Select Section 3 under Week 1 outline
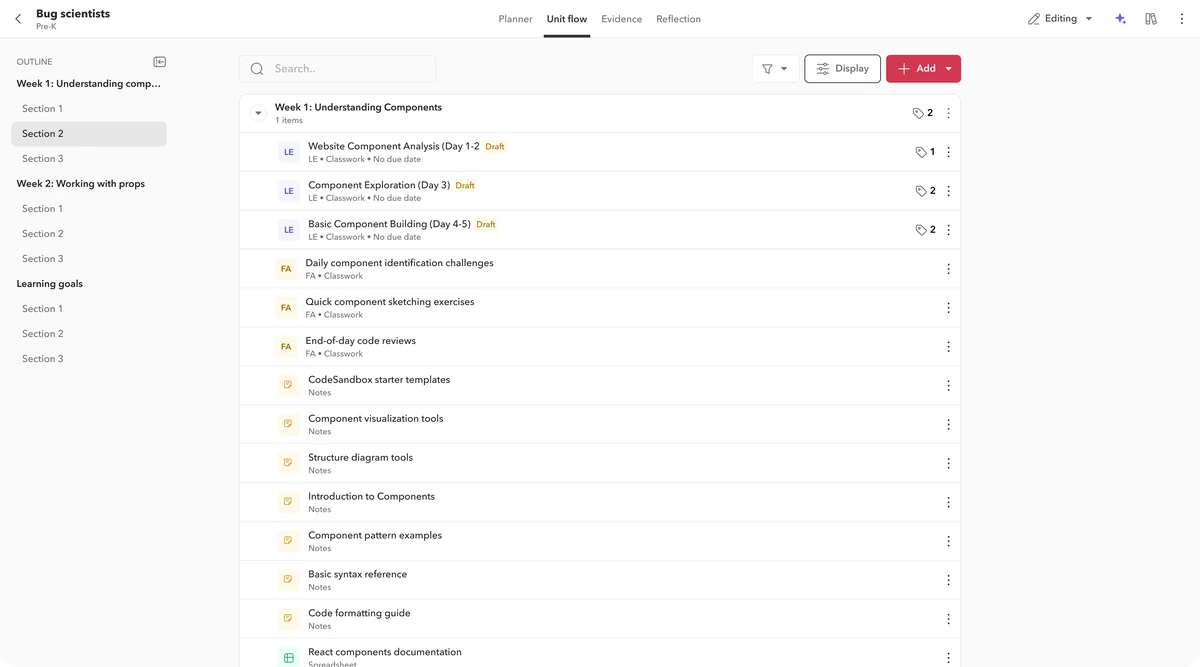This screenshot has width=1200, height=667. coord(89,159)
